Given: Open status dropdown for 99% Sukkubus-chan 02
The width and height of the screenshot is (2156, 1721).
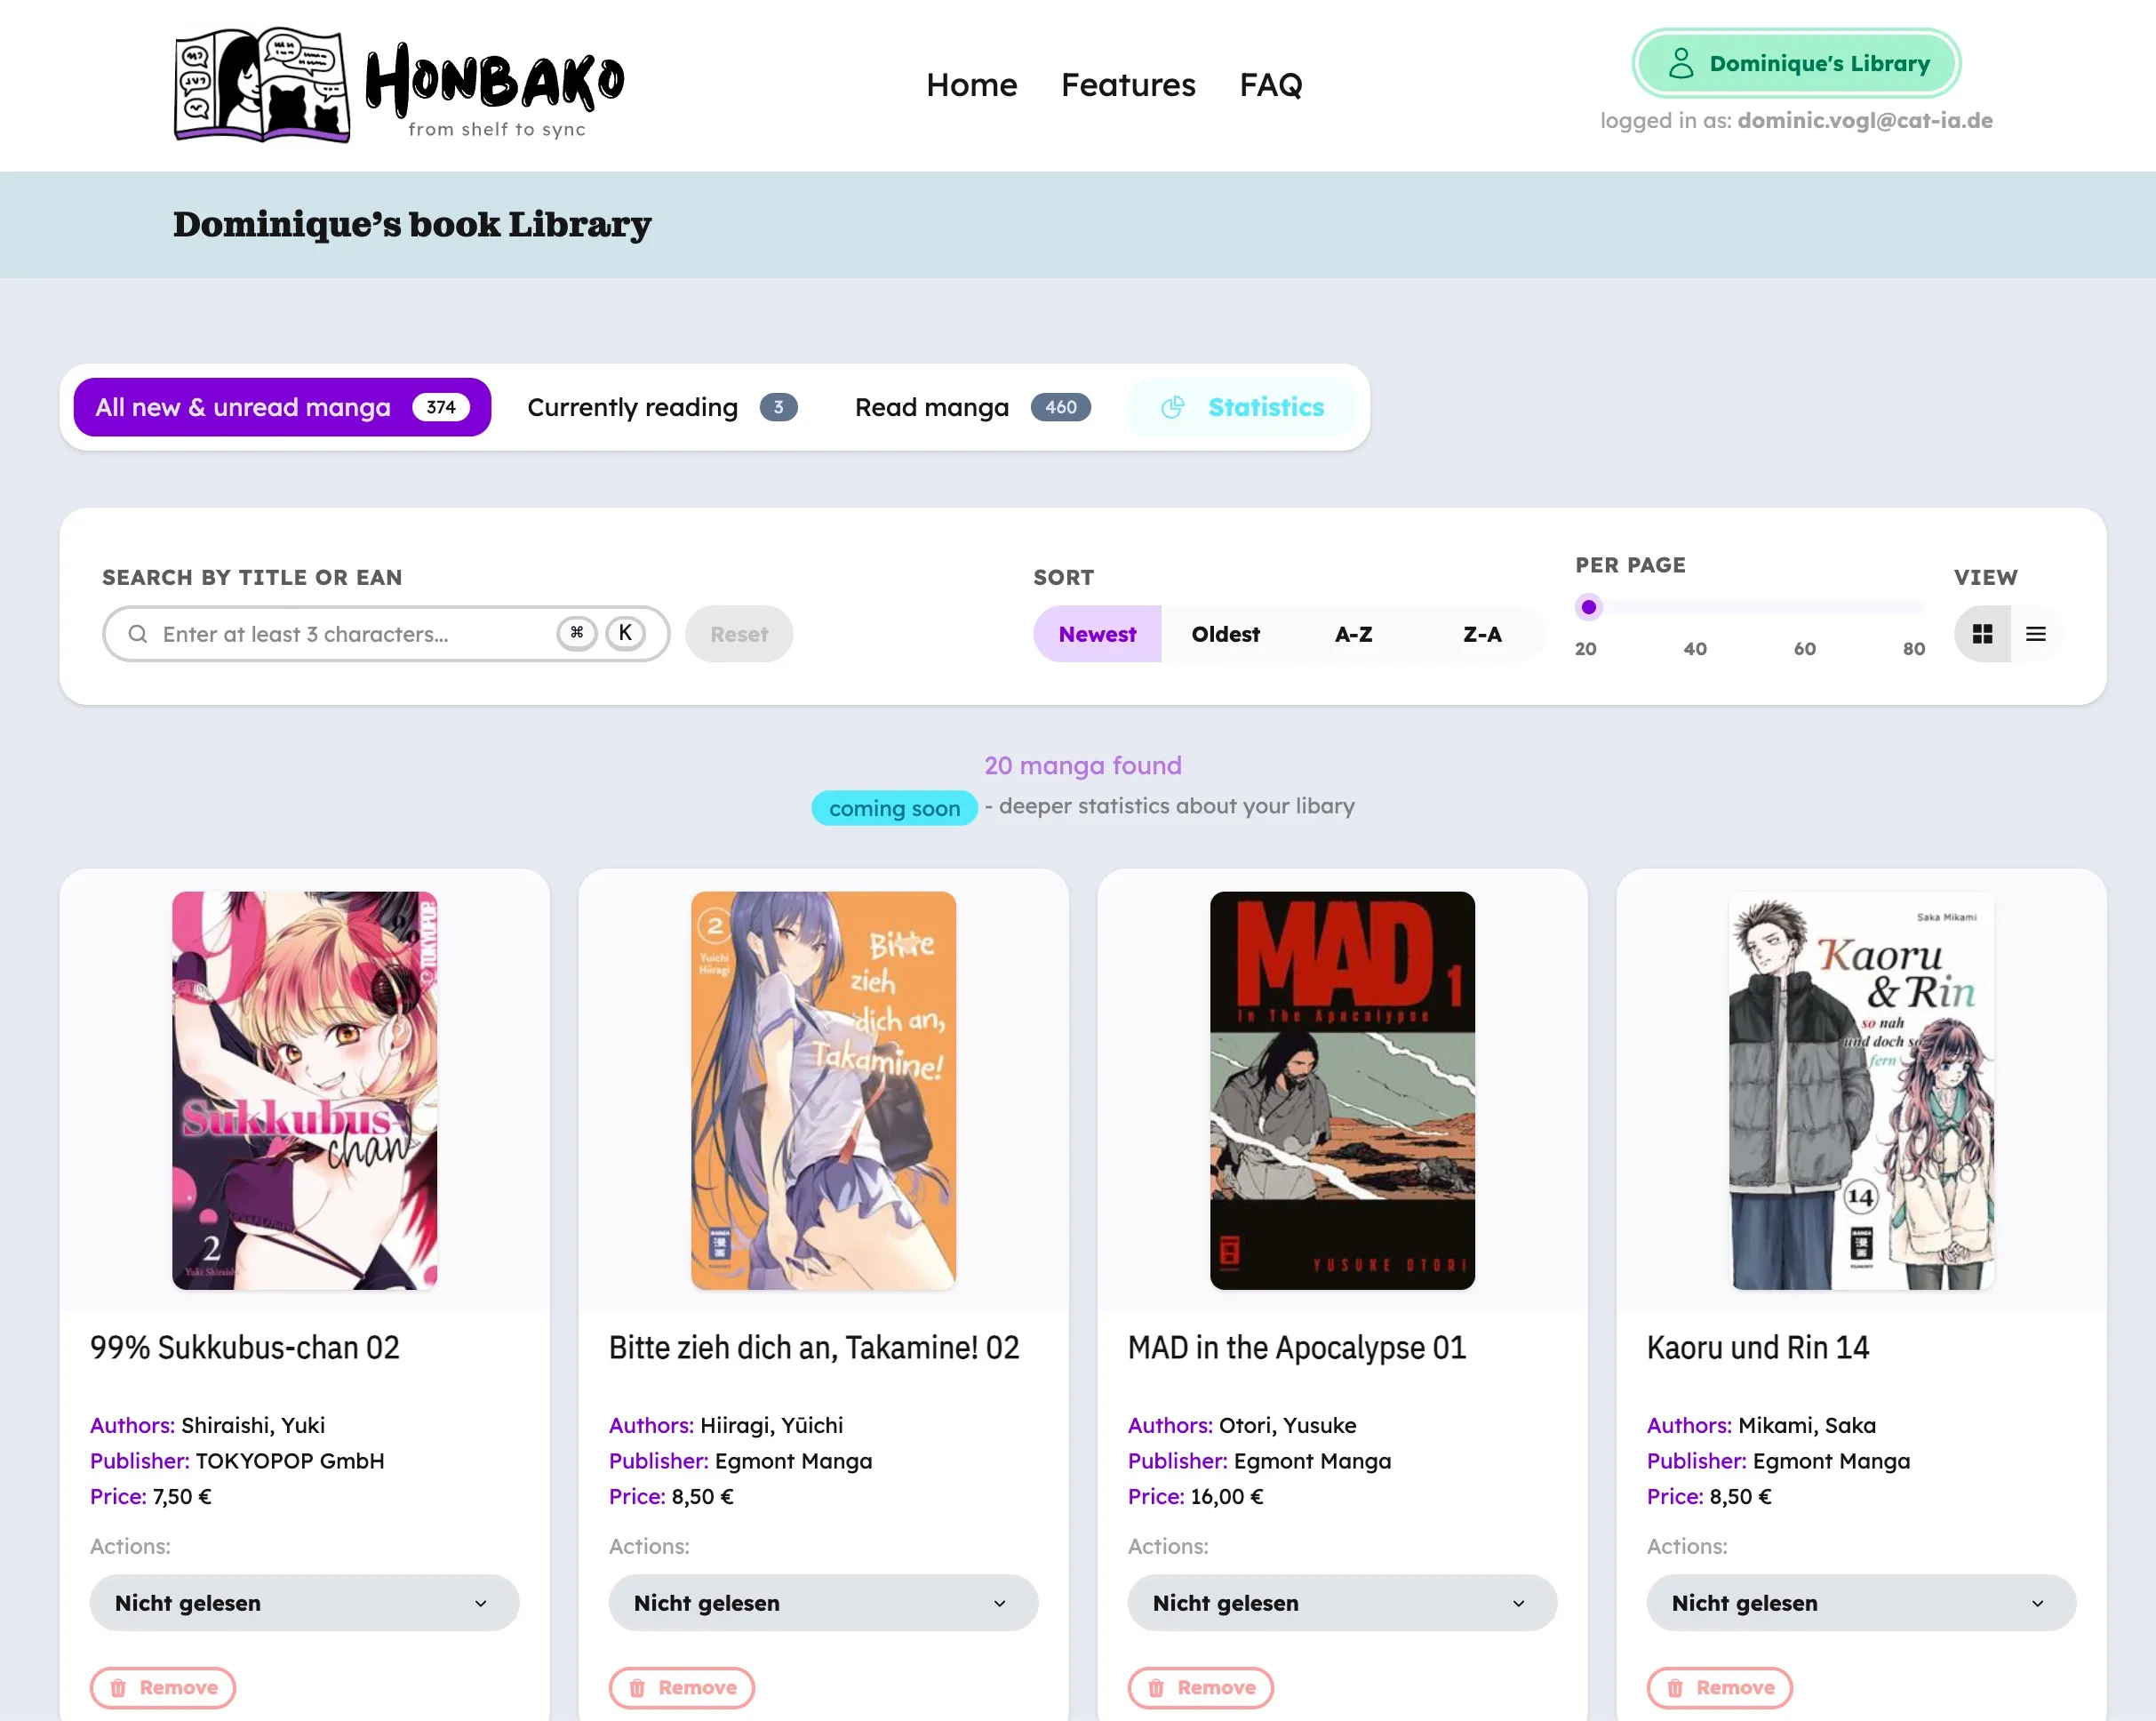Looking at the screenshot, I should [x=304, y=1603].
